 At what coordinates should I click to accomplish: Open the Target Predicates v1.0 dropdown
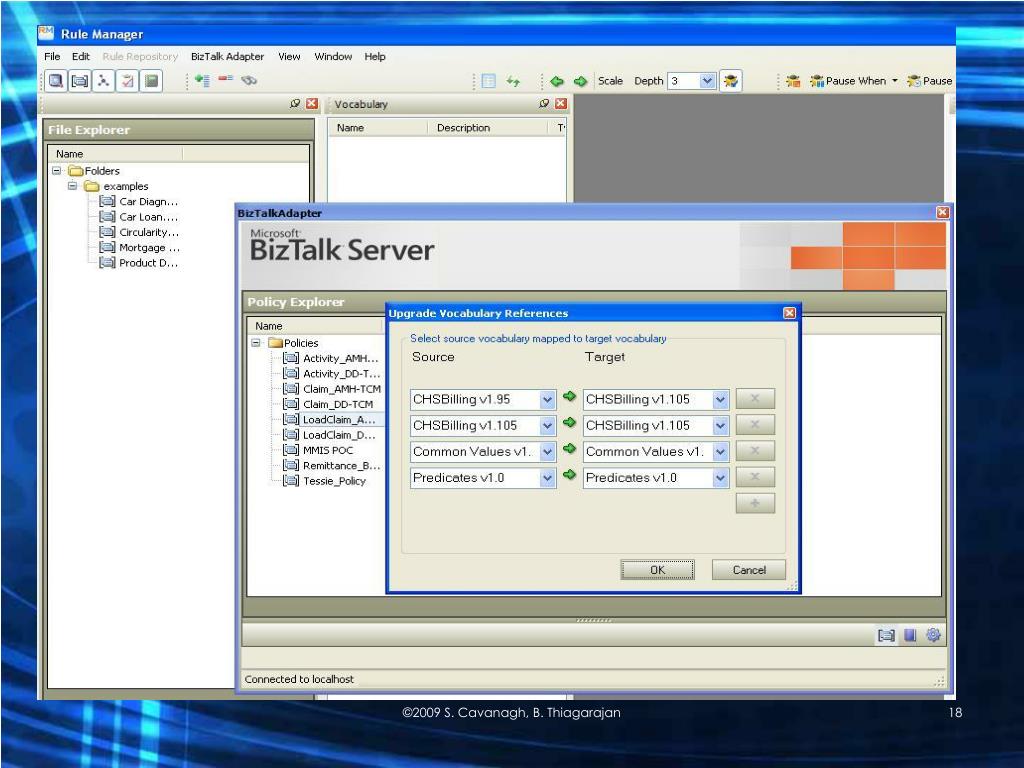pos(720,478)
